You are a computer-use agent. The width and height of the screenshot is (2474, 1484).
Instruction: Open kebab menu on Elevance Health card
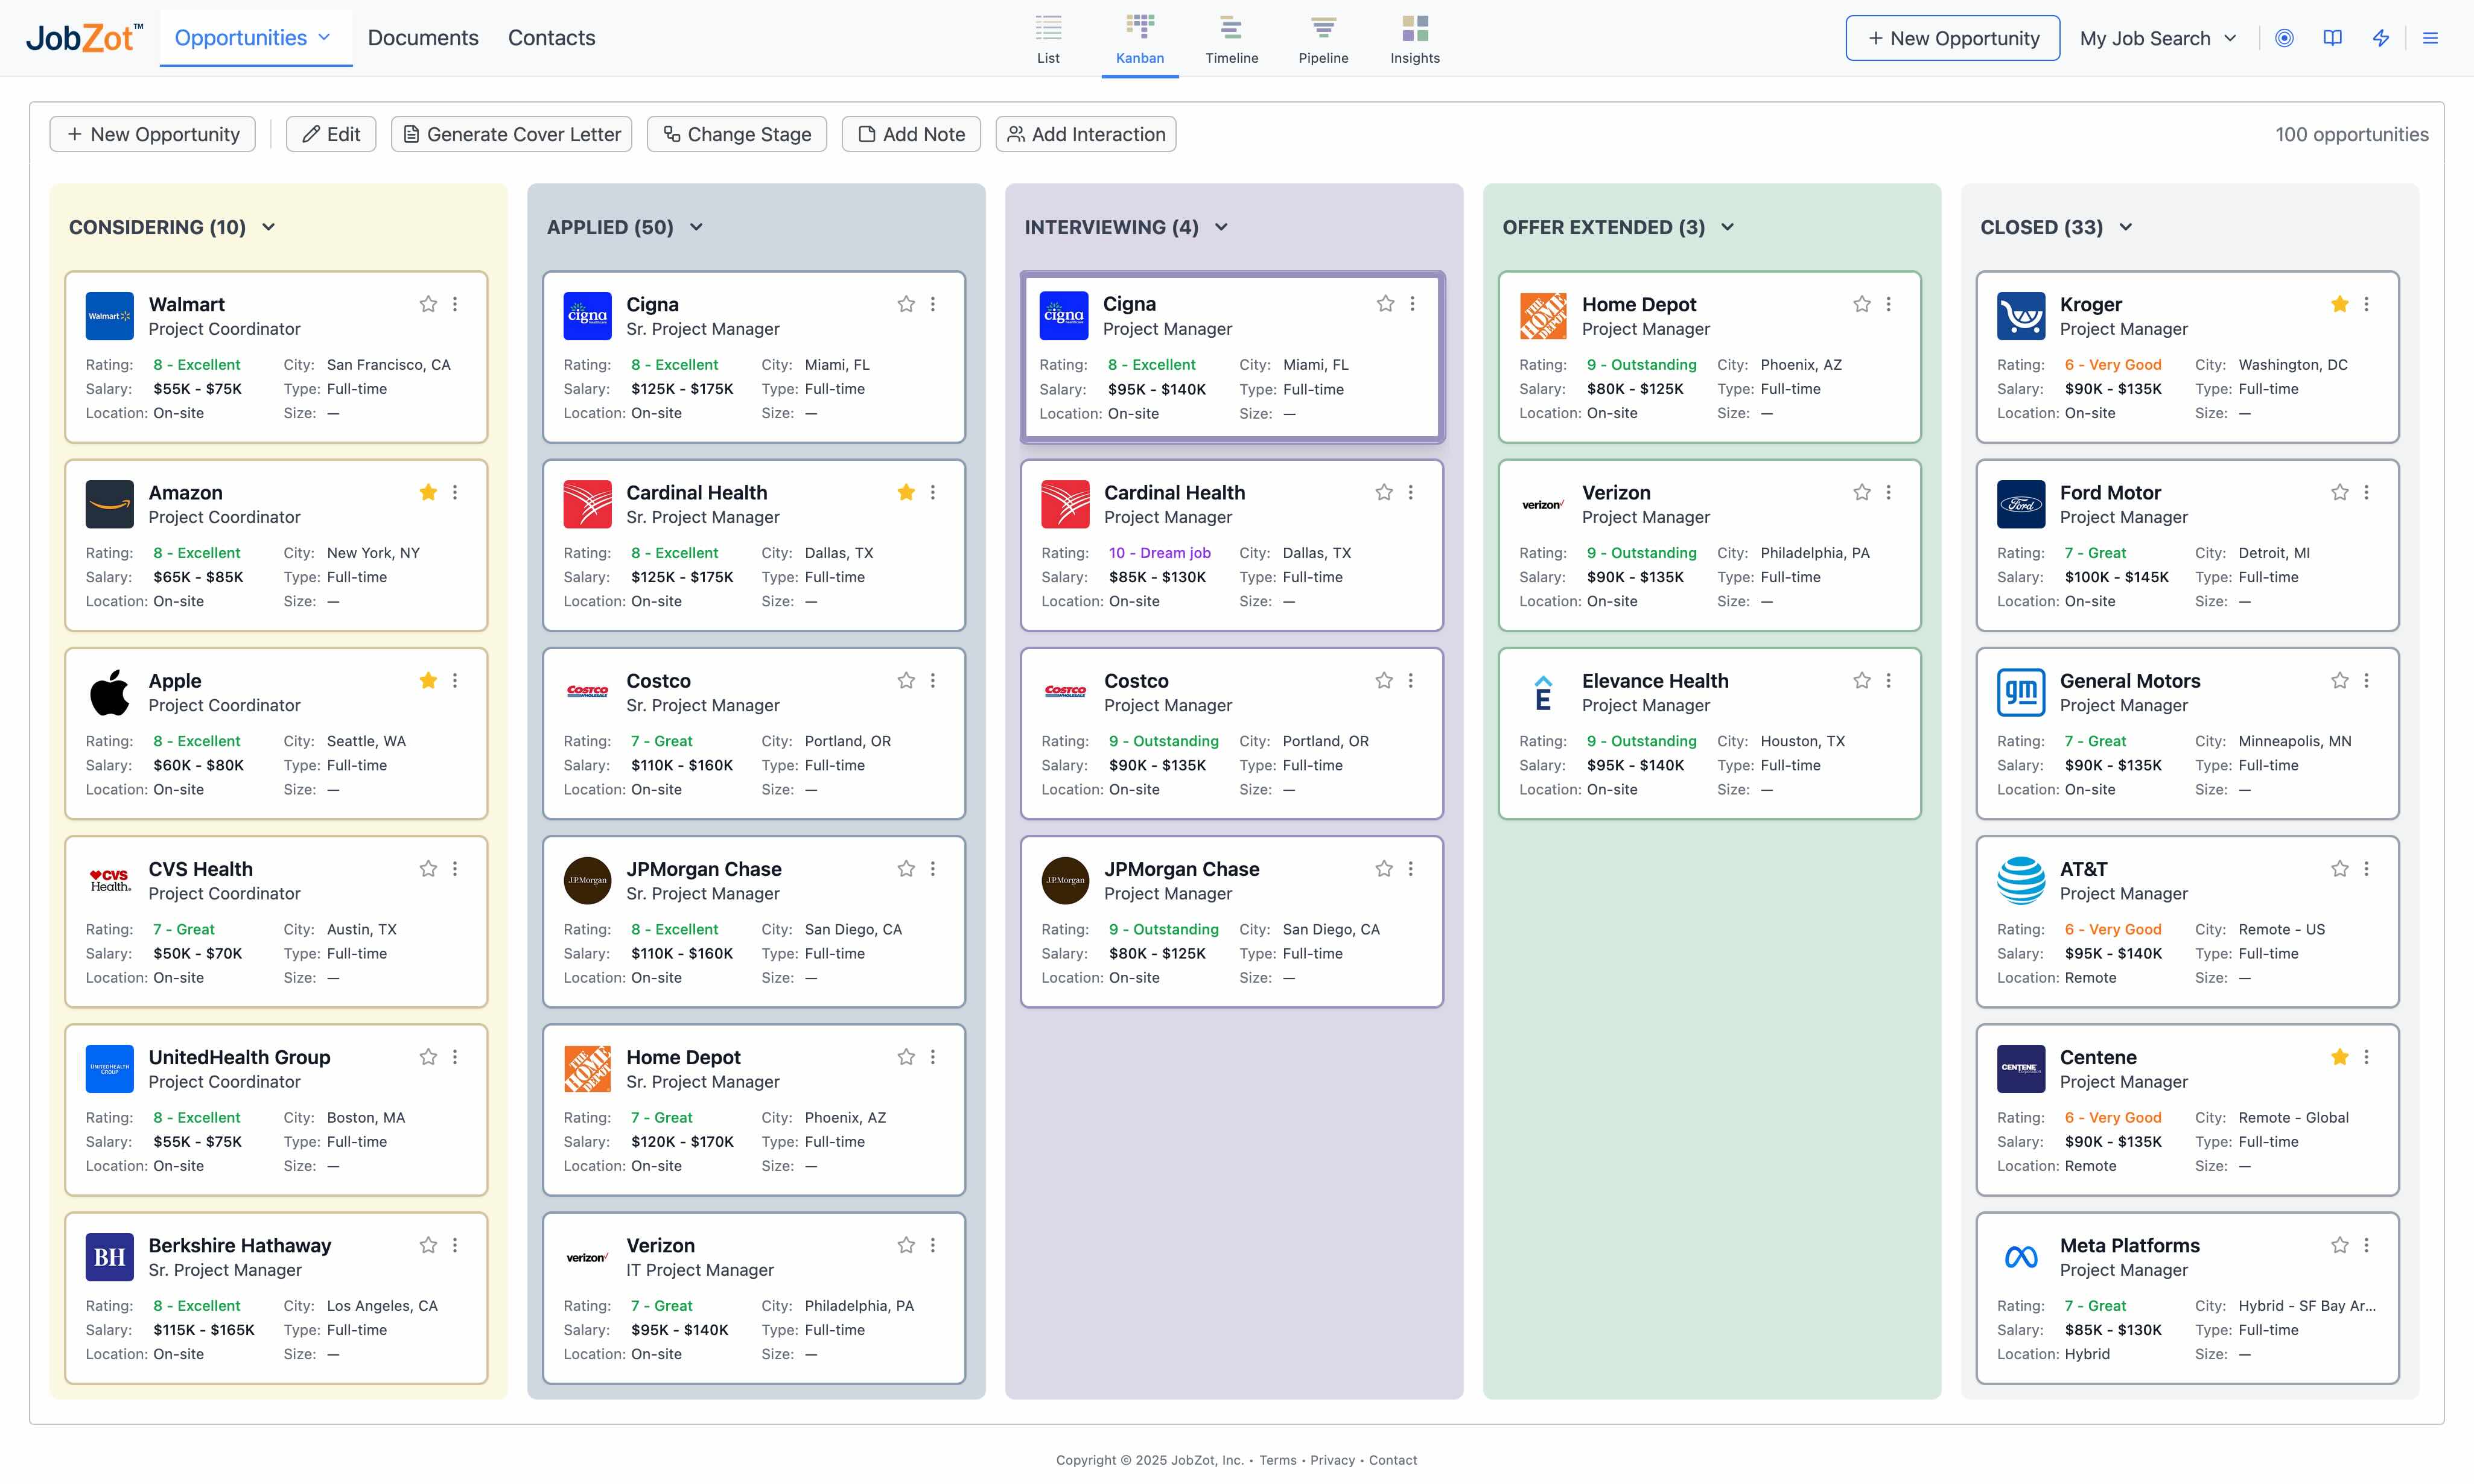coord(1888,680)
